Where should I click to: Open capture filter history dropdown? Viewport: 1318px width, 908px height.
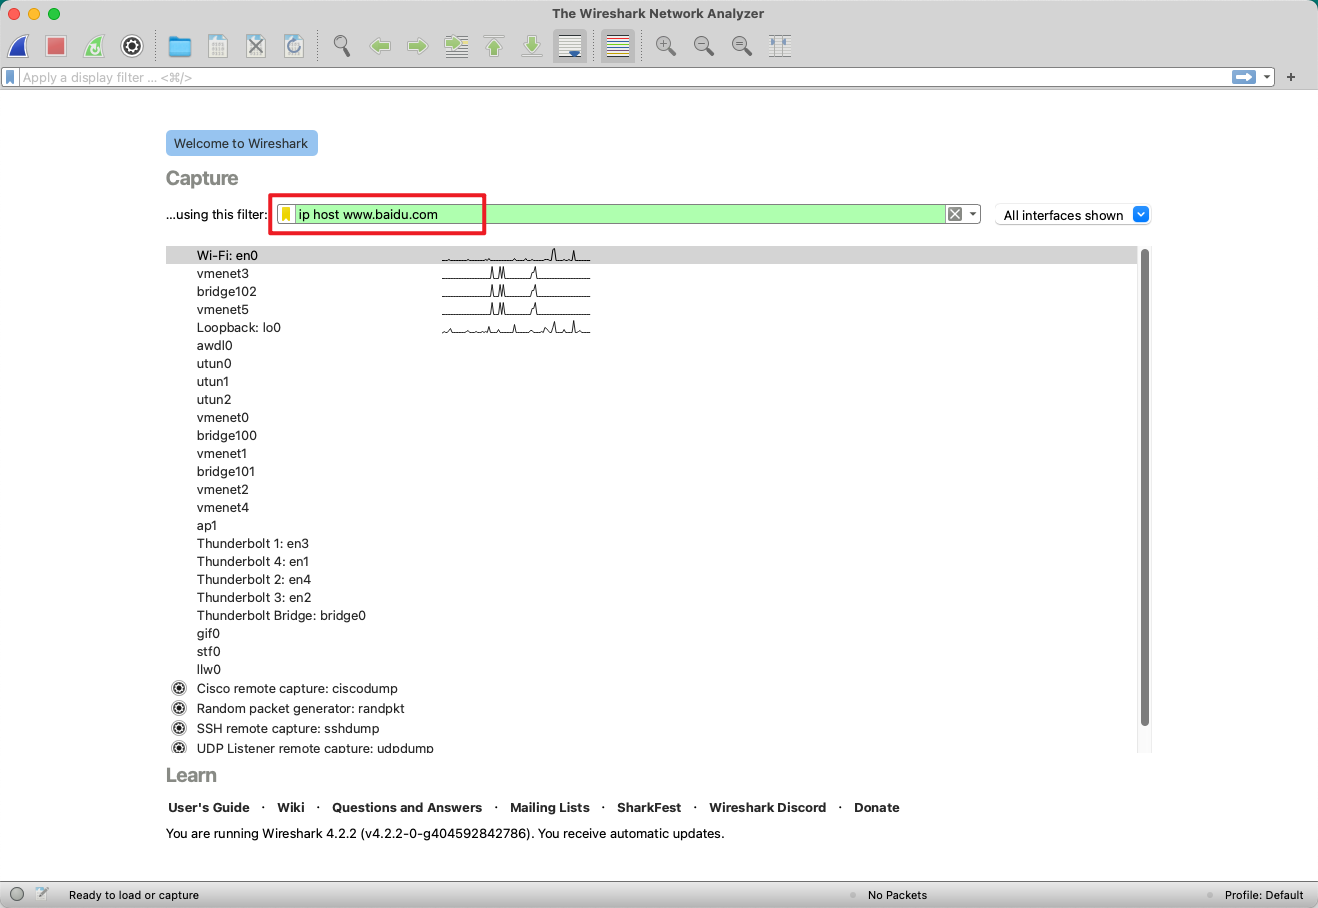point(972,214)
